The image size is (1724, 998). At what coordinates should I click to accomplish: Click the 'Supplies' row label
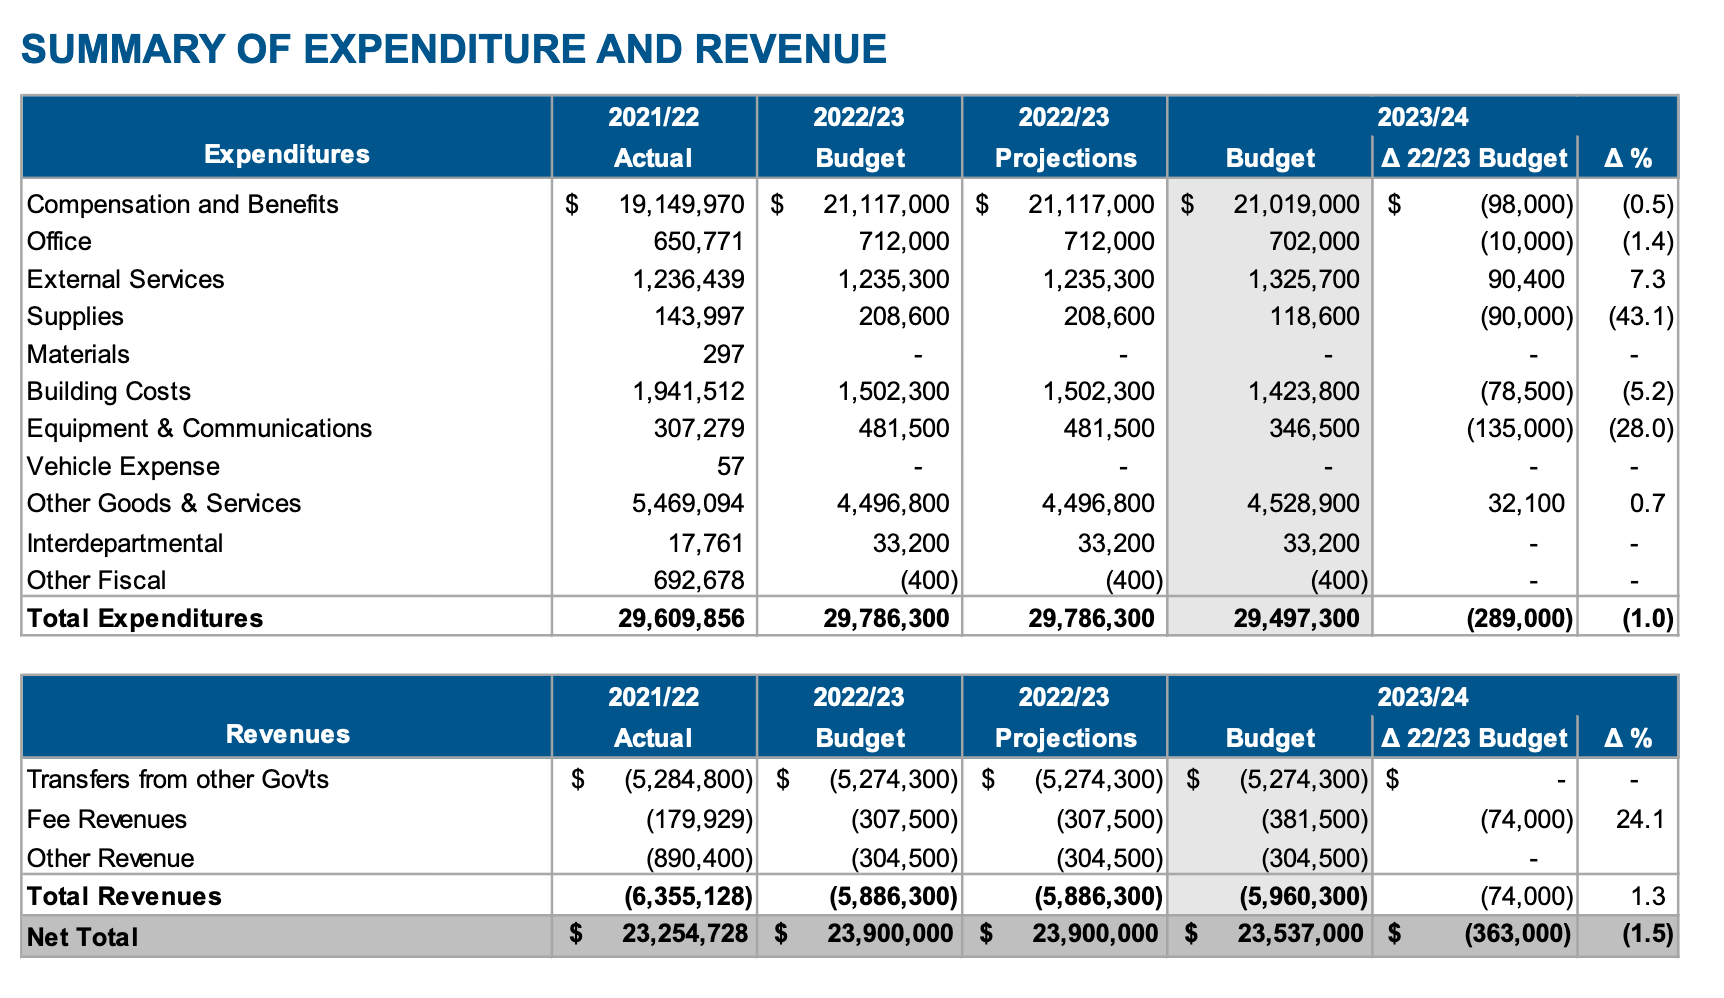(x=75, y=317)
